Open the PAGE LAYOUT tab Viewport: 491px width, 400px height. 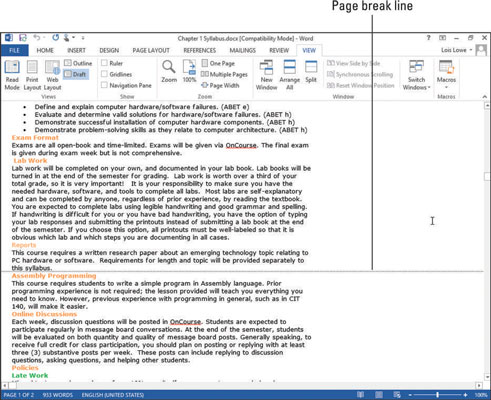click(151, 50)
